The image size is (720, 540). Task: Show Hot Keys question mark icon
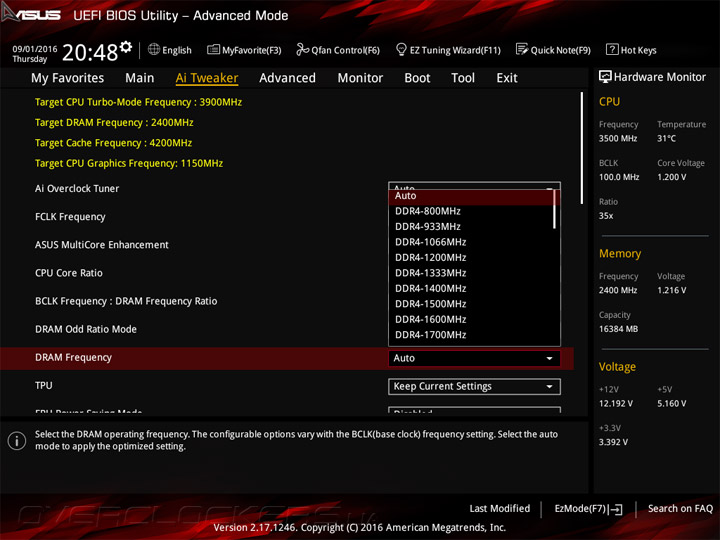[612, 49]
